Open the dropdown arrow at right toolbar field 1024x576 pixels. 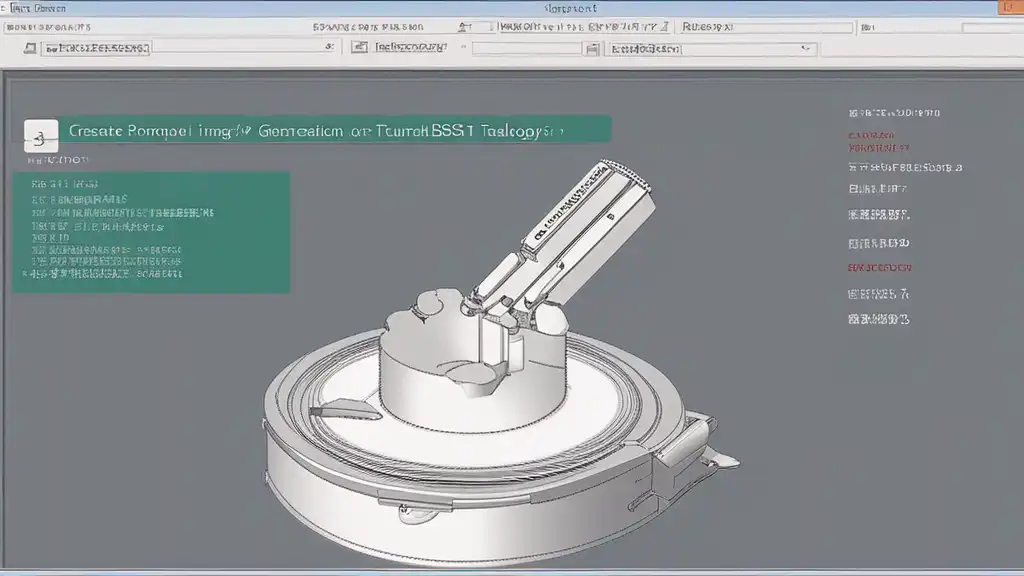click(x=802, y=47)
